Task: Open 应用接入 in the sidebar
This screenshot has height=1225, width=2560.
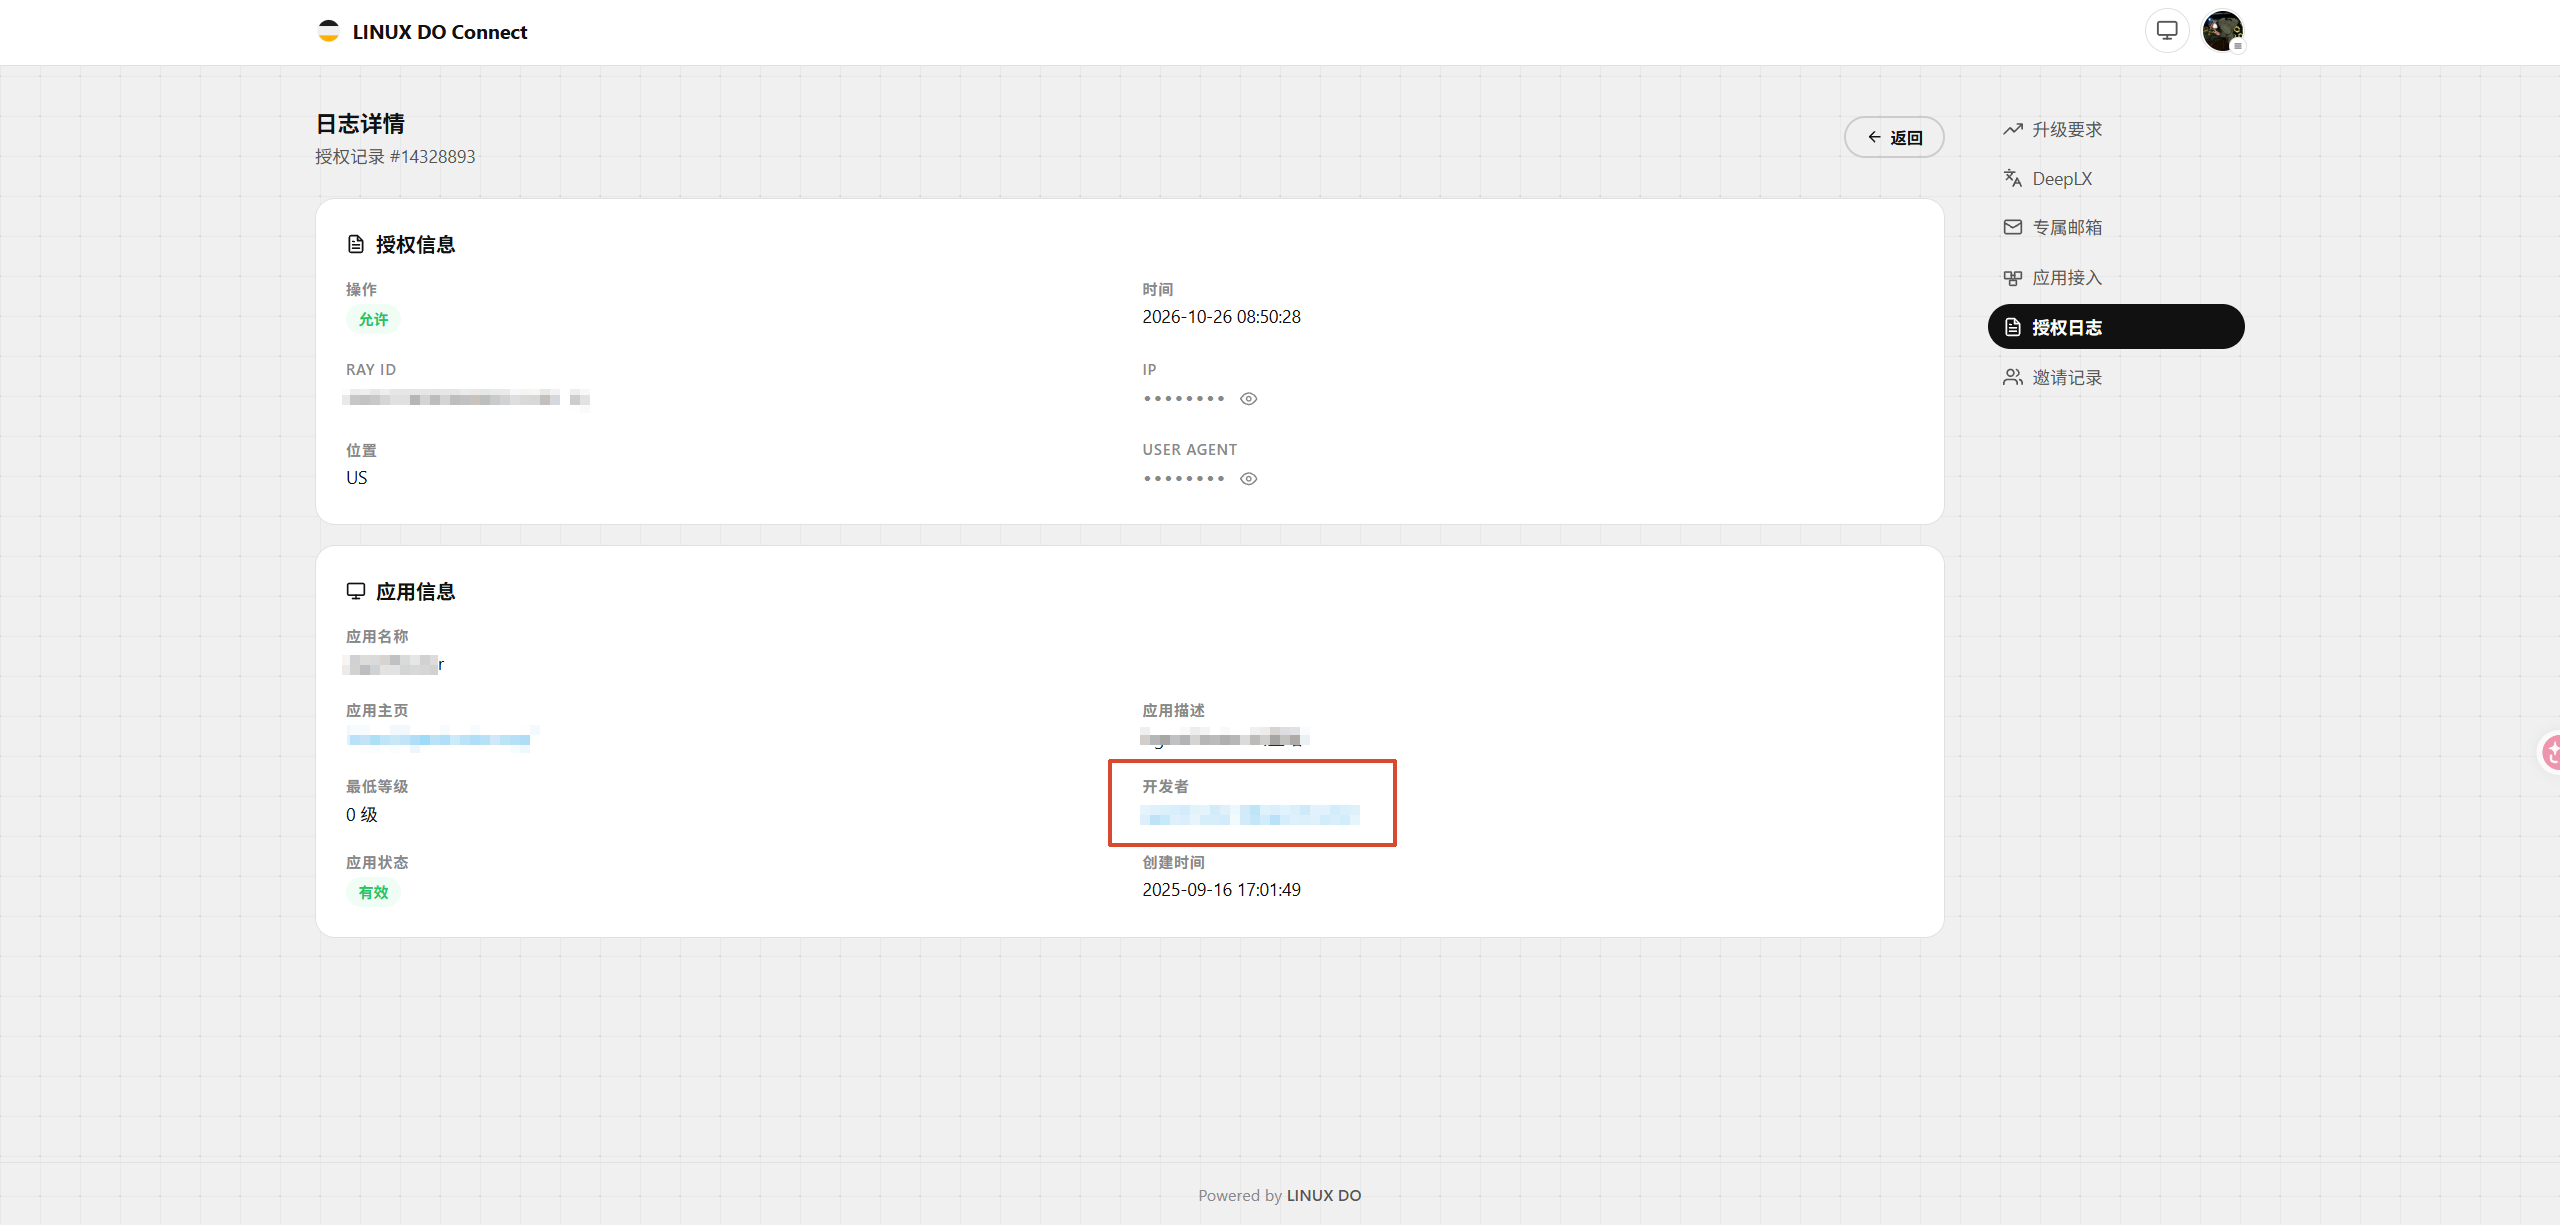Action: (x=2116, y=277)
